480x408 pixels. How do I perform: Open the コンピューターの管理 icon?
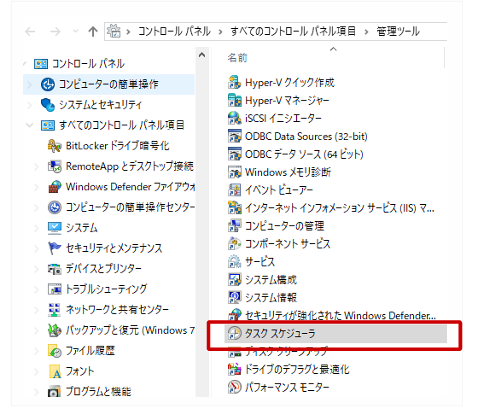[234, 226]
